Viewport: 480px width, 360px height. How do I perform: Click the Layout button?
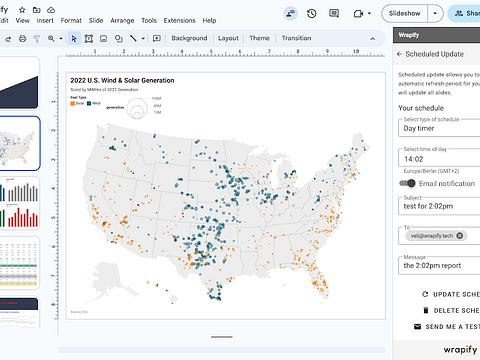tap(228, 38)
